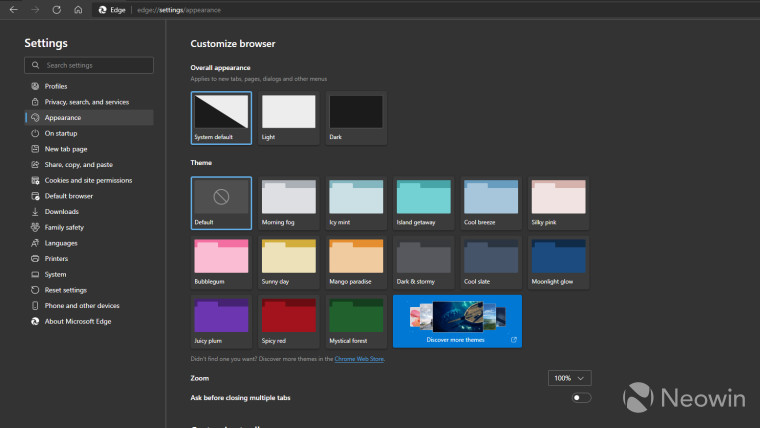Click the On startup power icon

[x=35, y=133]
